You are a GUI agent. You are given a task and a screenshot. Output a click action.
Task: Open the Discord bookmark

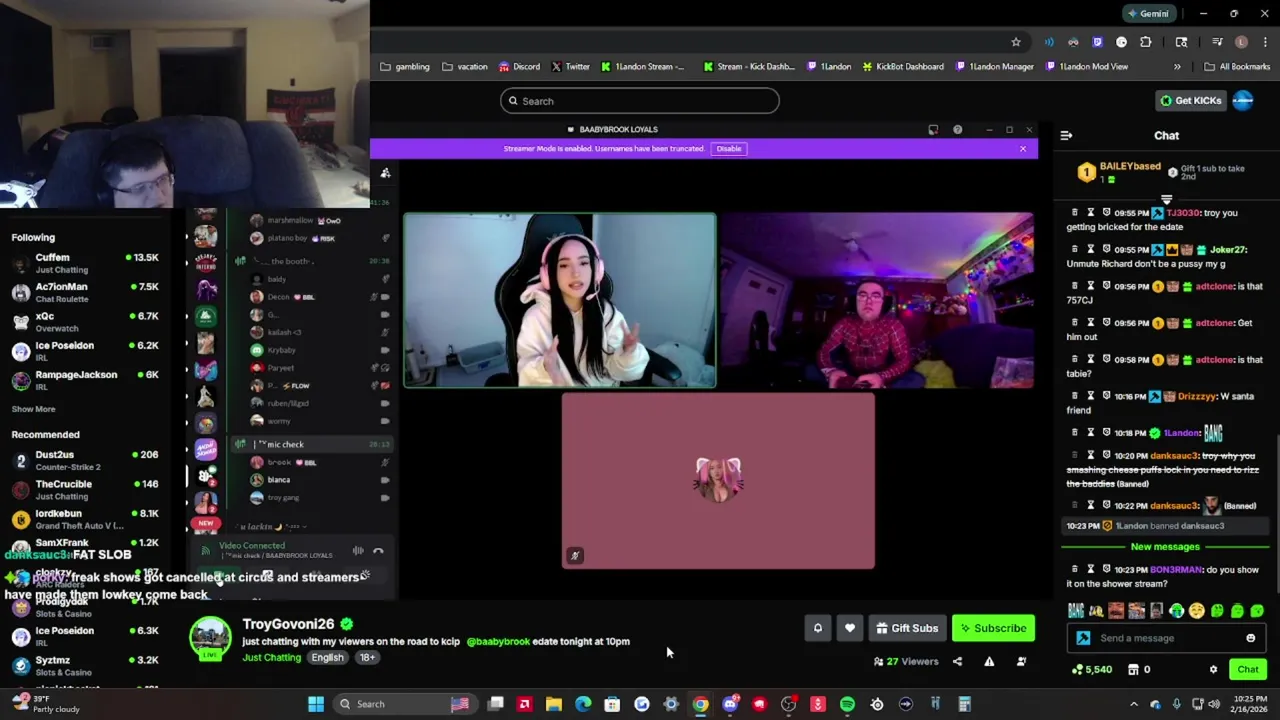pos(519,66)
